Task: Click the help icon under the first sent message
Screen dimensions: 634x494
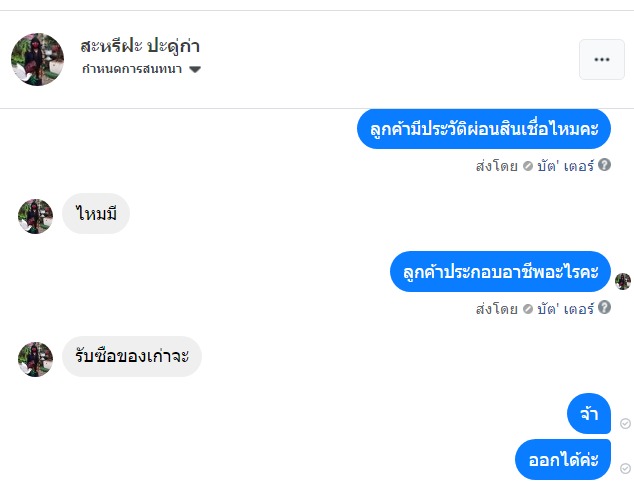Action: click(x=604, y=166)
